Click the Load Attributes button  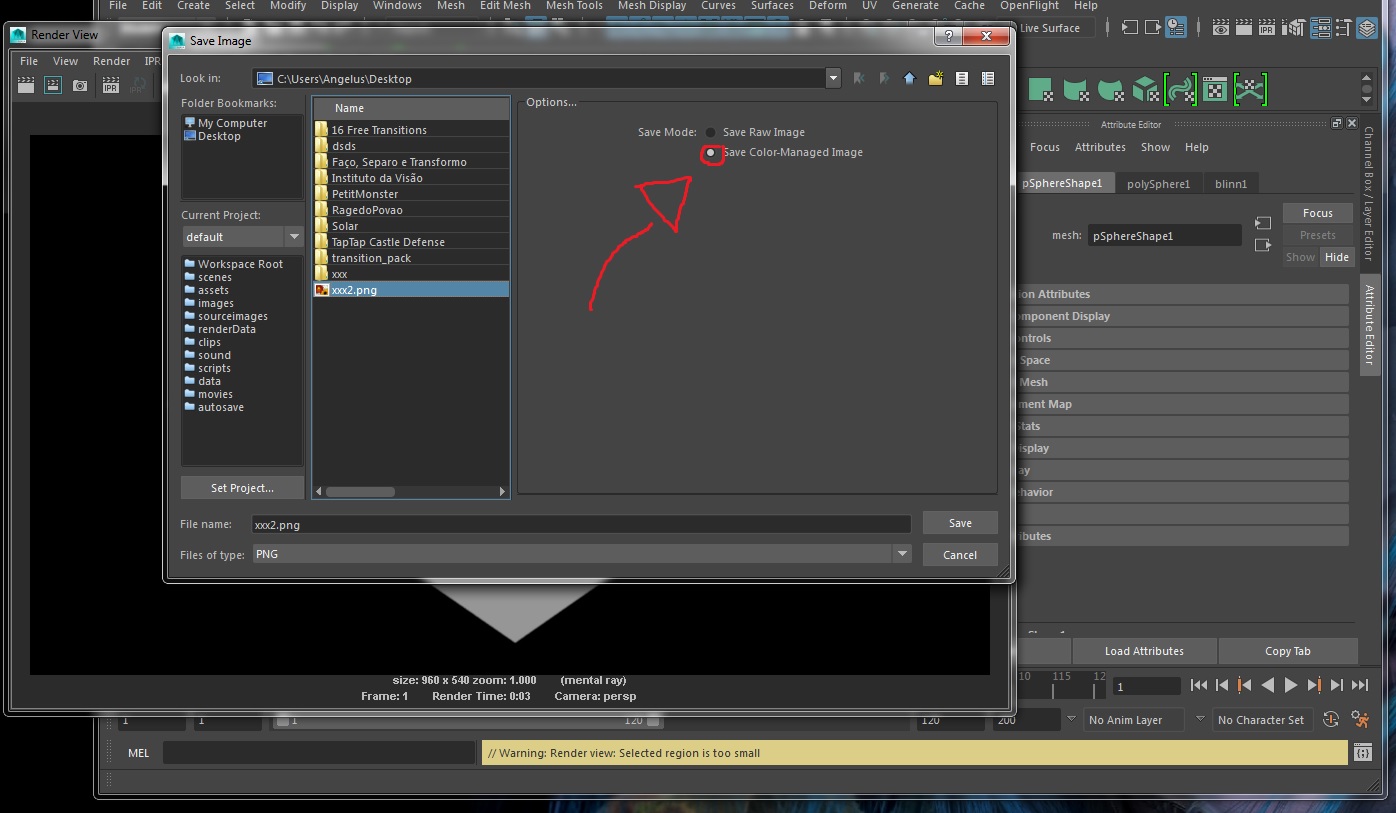pyautogui.click(x=1144, y=651)
